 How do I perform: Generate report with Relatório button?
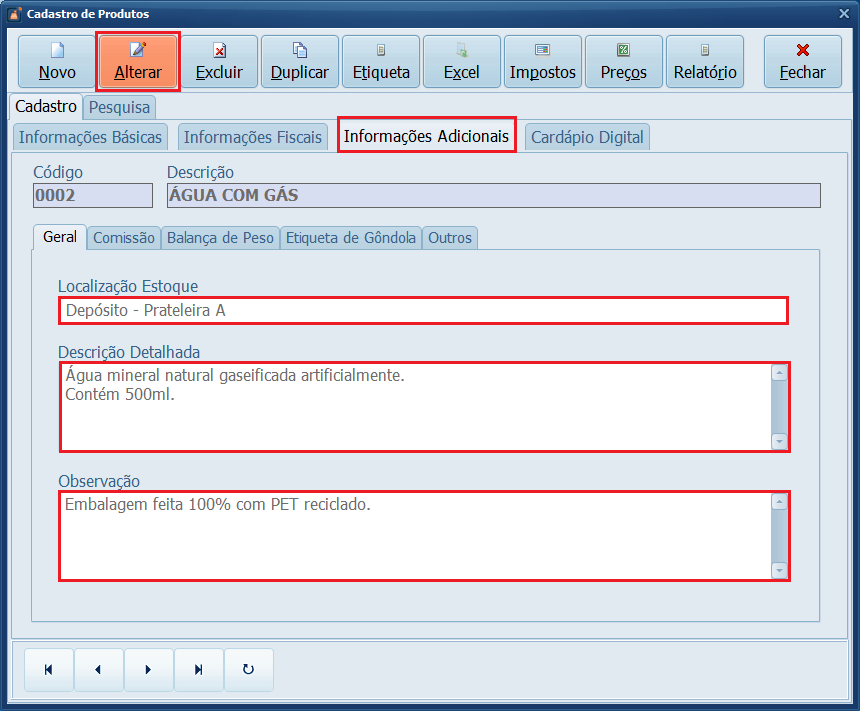click(x=705, y=62)
